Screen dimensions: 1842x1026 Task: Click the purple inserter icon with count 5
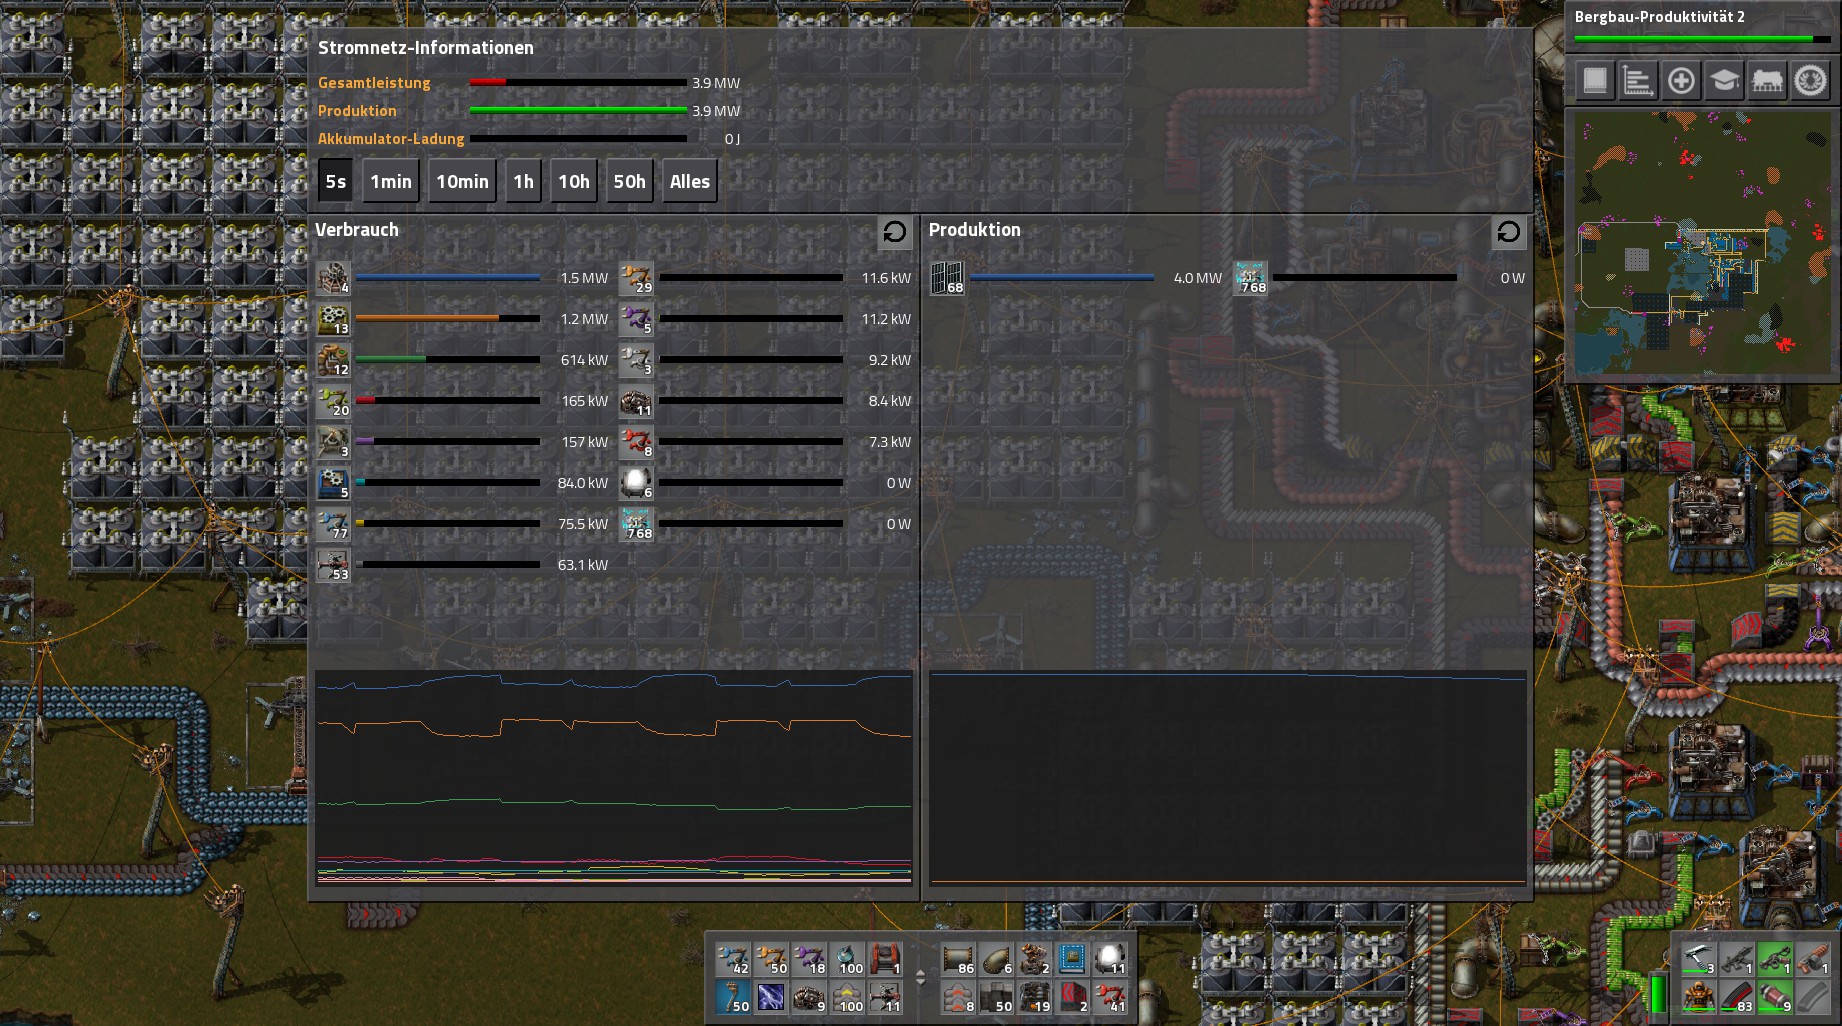click(x=636, y=319)
